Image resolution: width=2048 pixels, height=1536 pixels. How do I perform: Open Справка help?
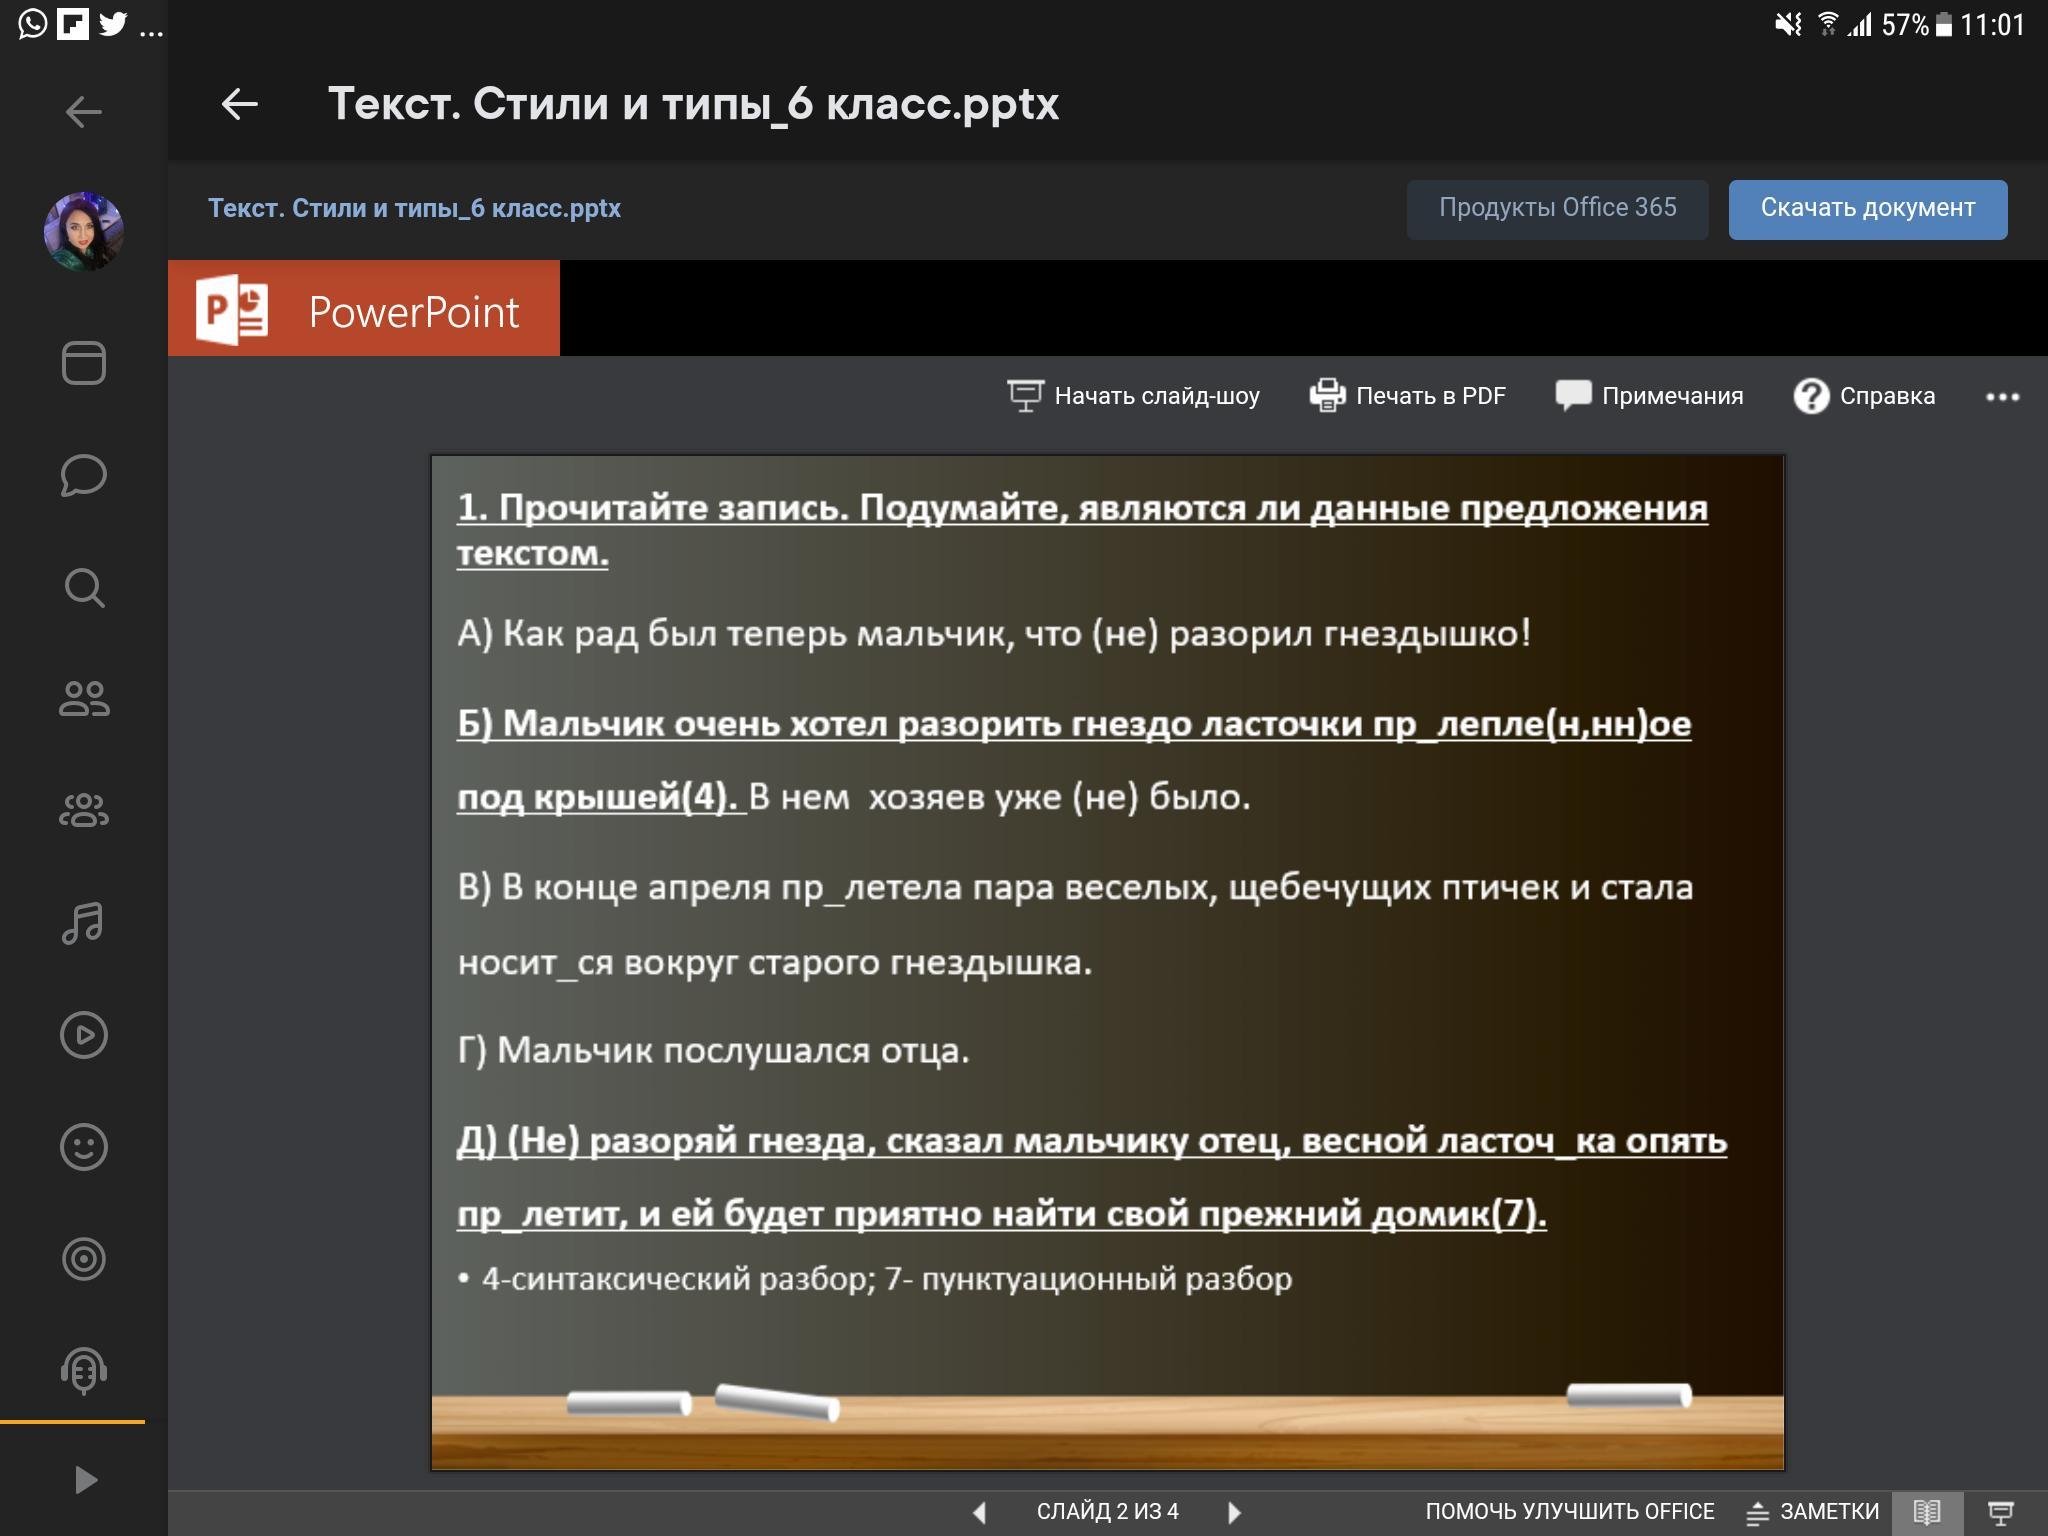point(1864,396)
